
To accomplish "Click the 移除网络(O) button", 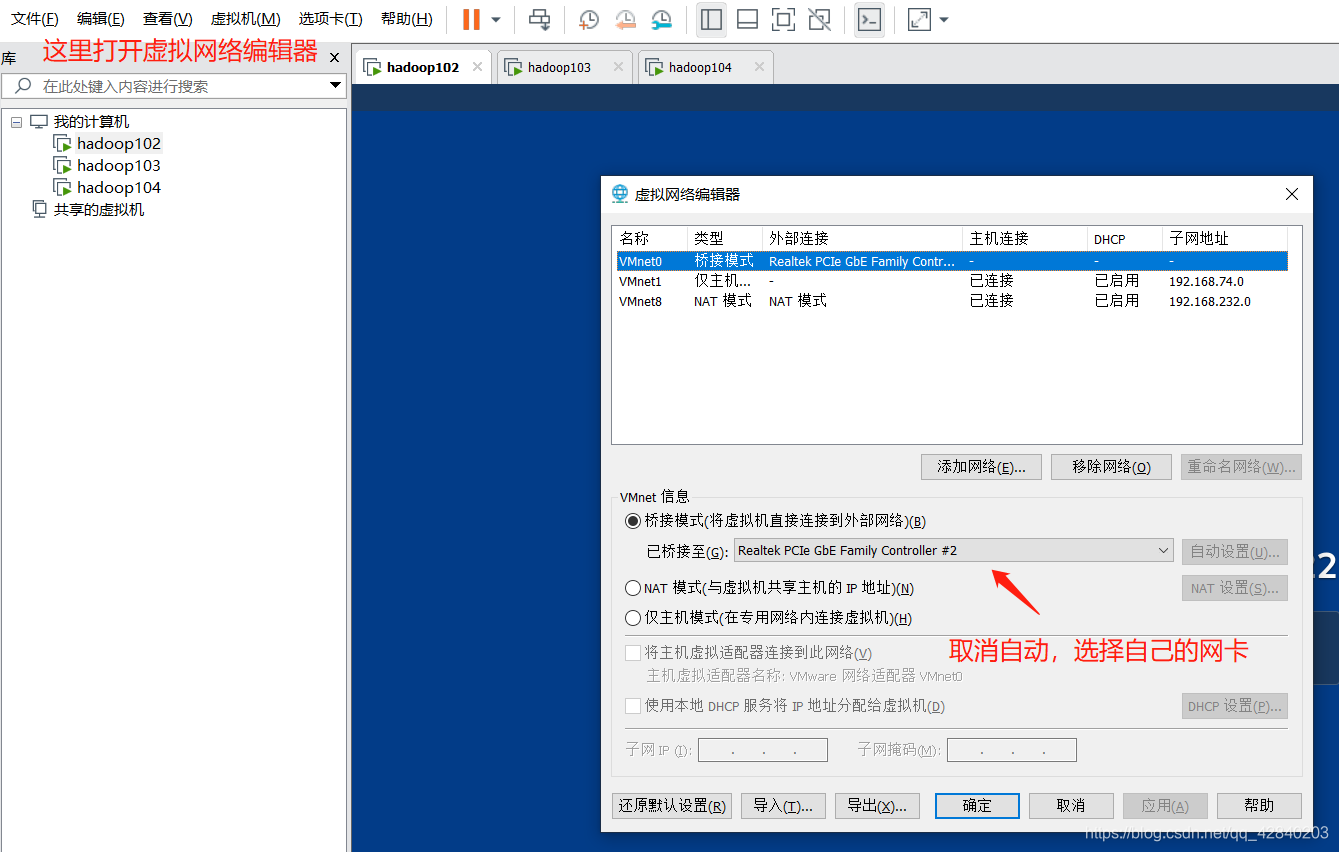I will coord(1111,467).
